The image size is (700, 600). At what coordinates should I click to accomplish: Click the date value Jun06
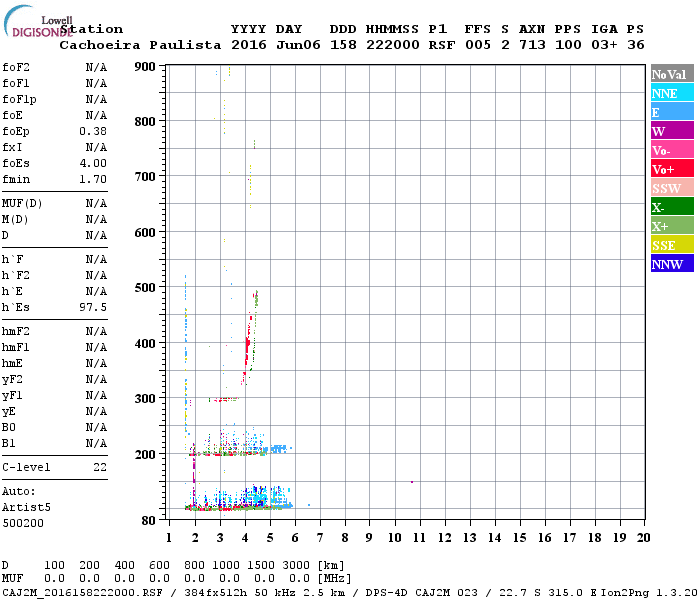click(x=298, y=45)
